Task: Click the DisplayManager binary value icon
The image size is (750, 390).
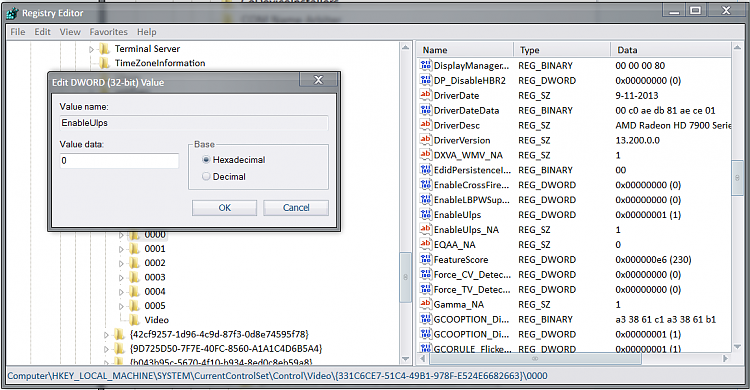Action: tap(425, 65)
